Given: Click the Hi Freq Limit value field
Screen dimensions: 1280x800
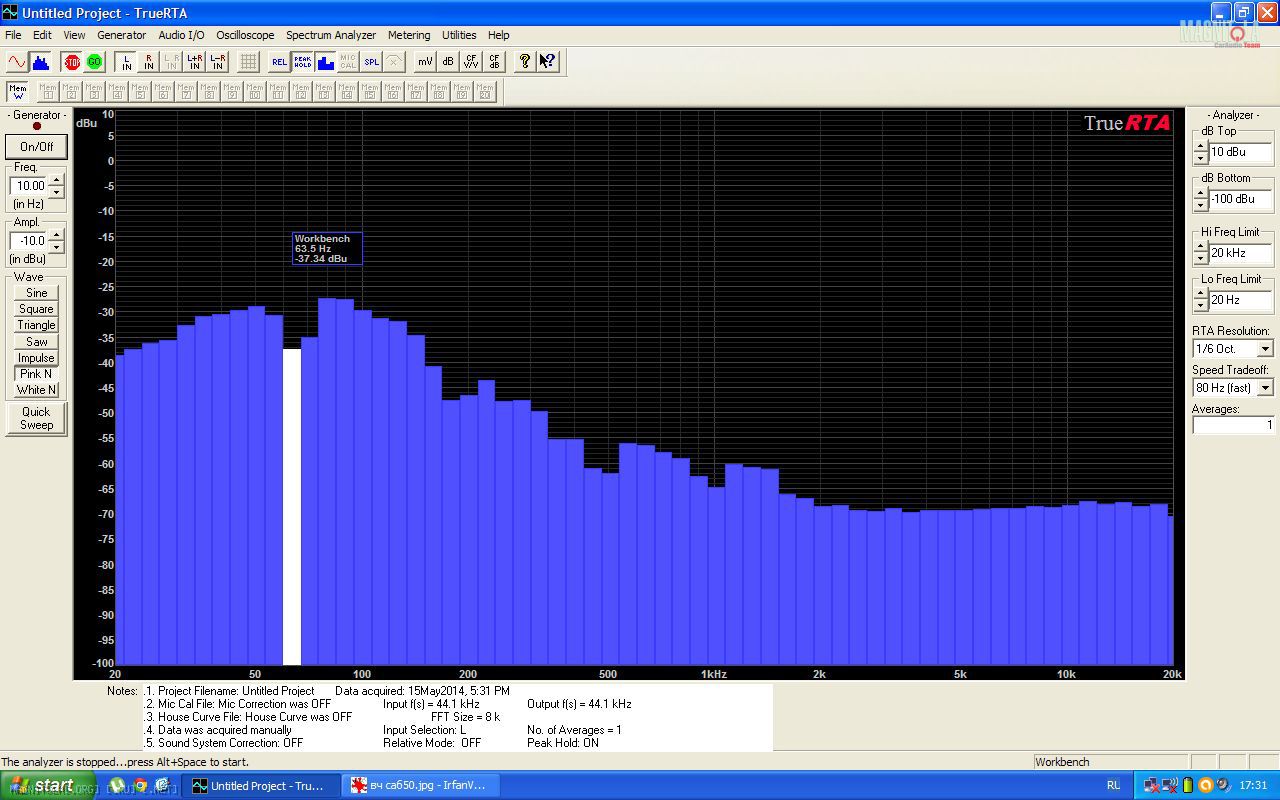Looking at the screenshot, I should point(1241,253).
